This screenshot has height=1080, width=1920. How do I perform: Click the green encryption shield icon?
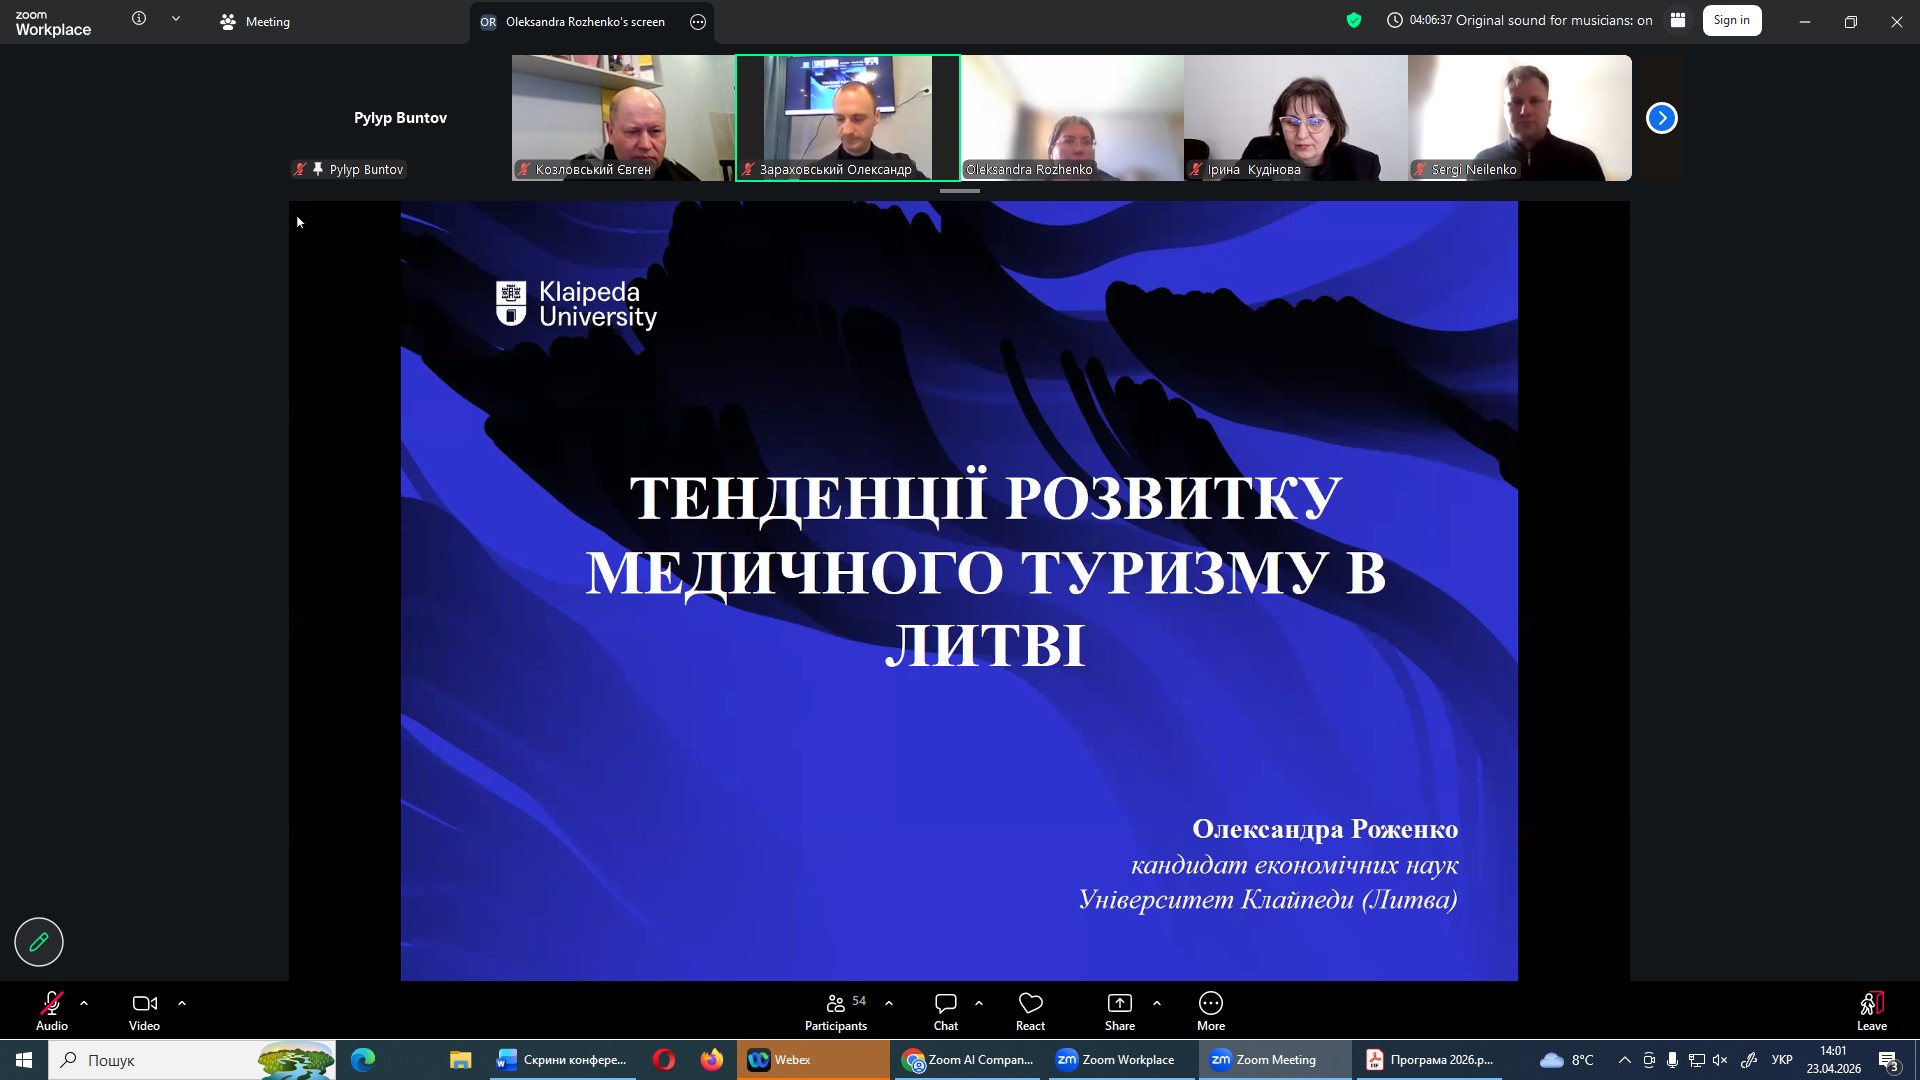(x=1354, y=20)
